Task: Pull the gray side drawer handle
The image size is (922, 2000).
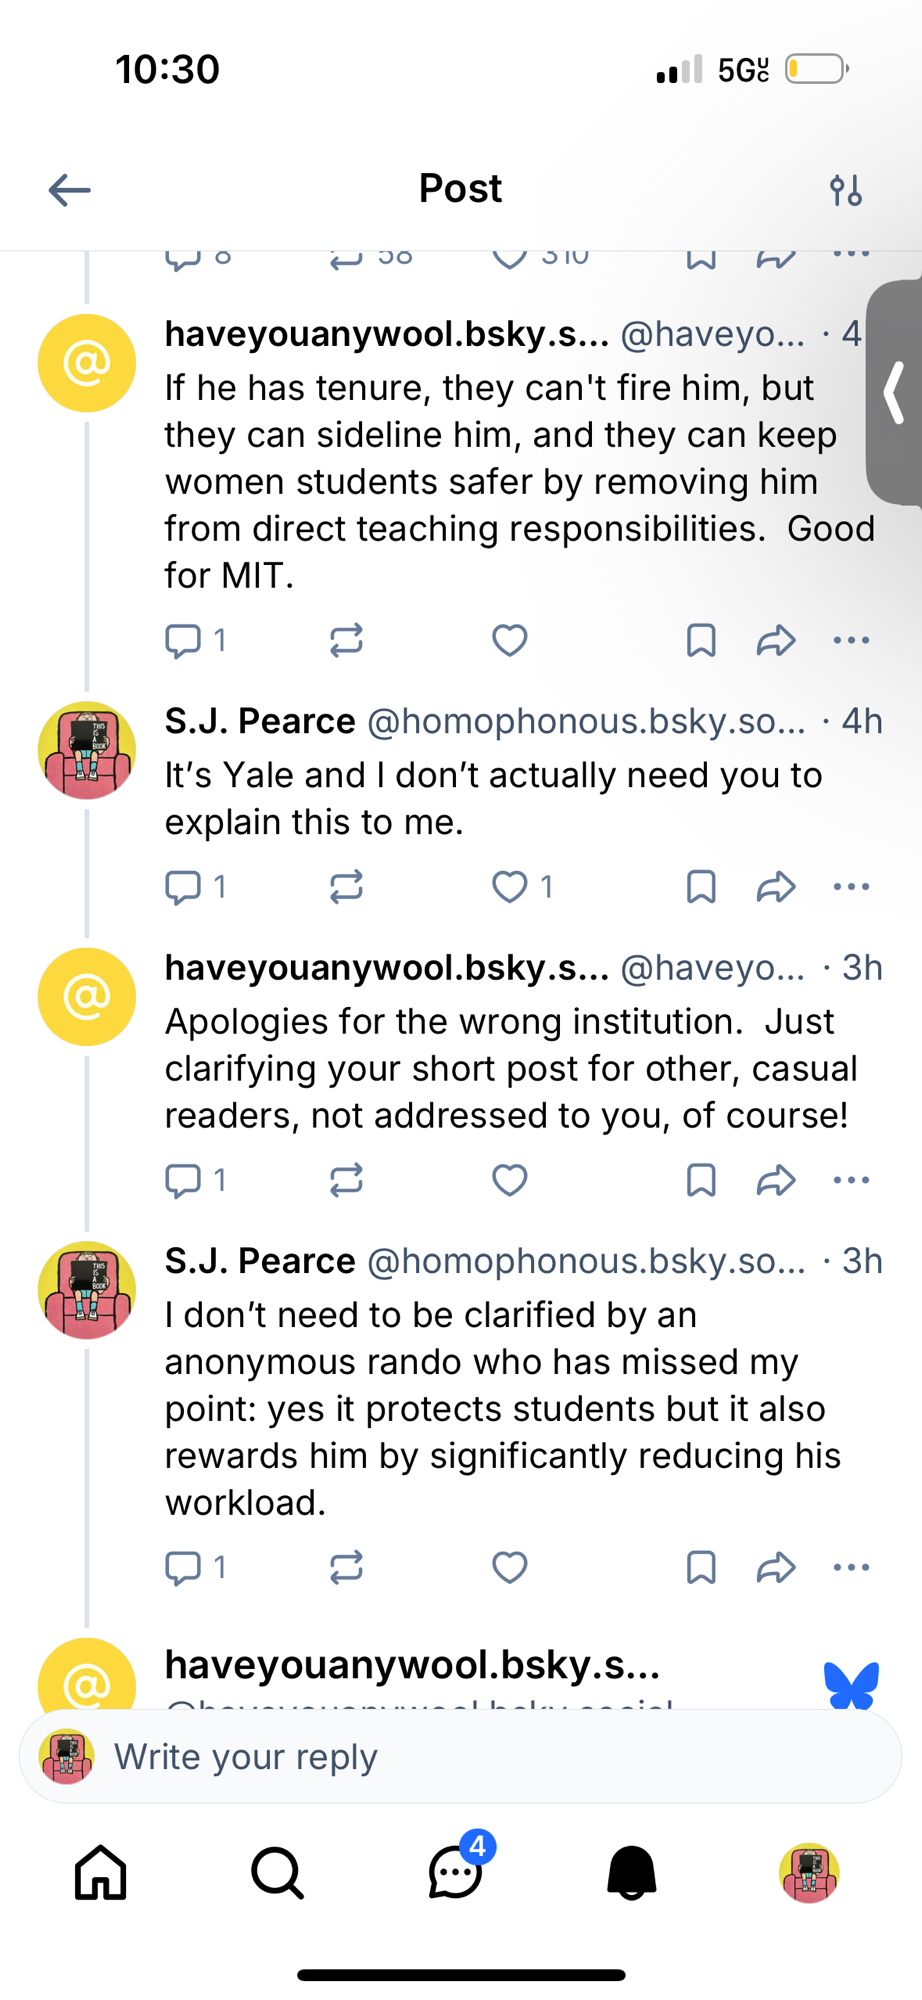Action: (x=894, y=392)
